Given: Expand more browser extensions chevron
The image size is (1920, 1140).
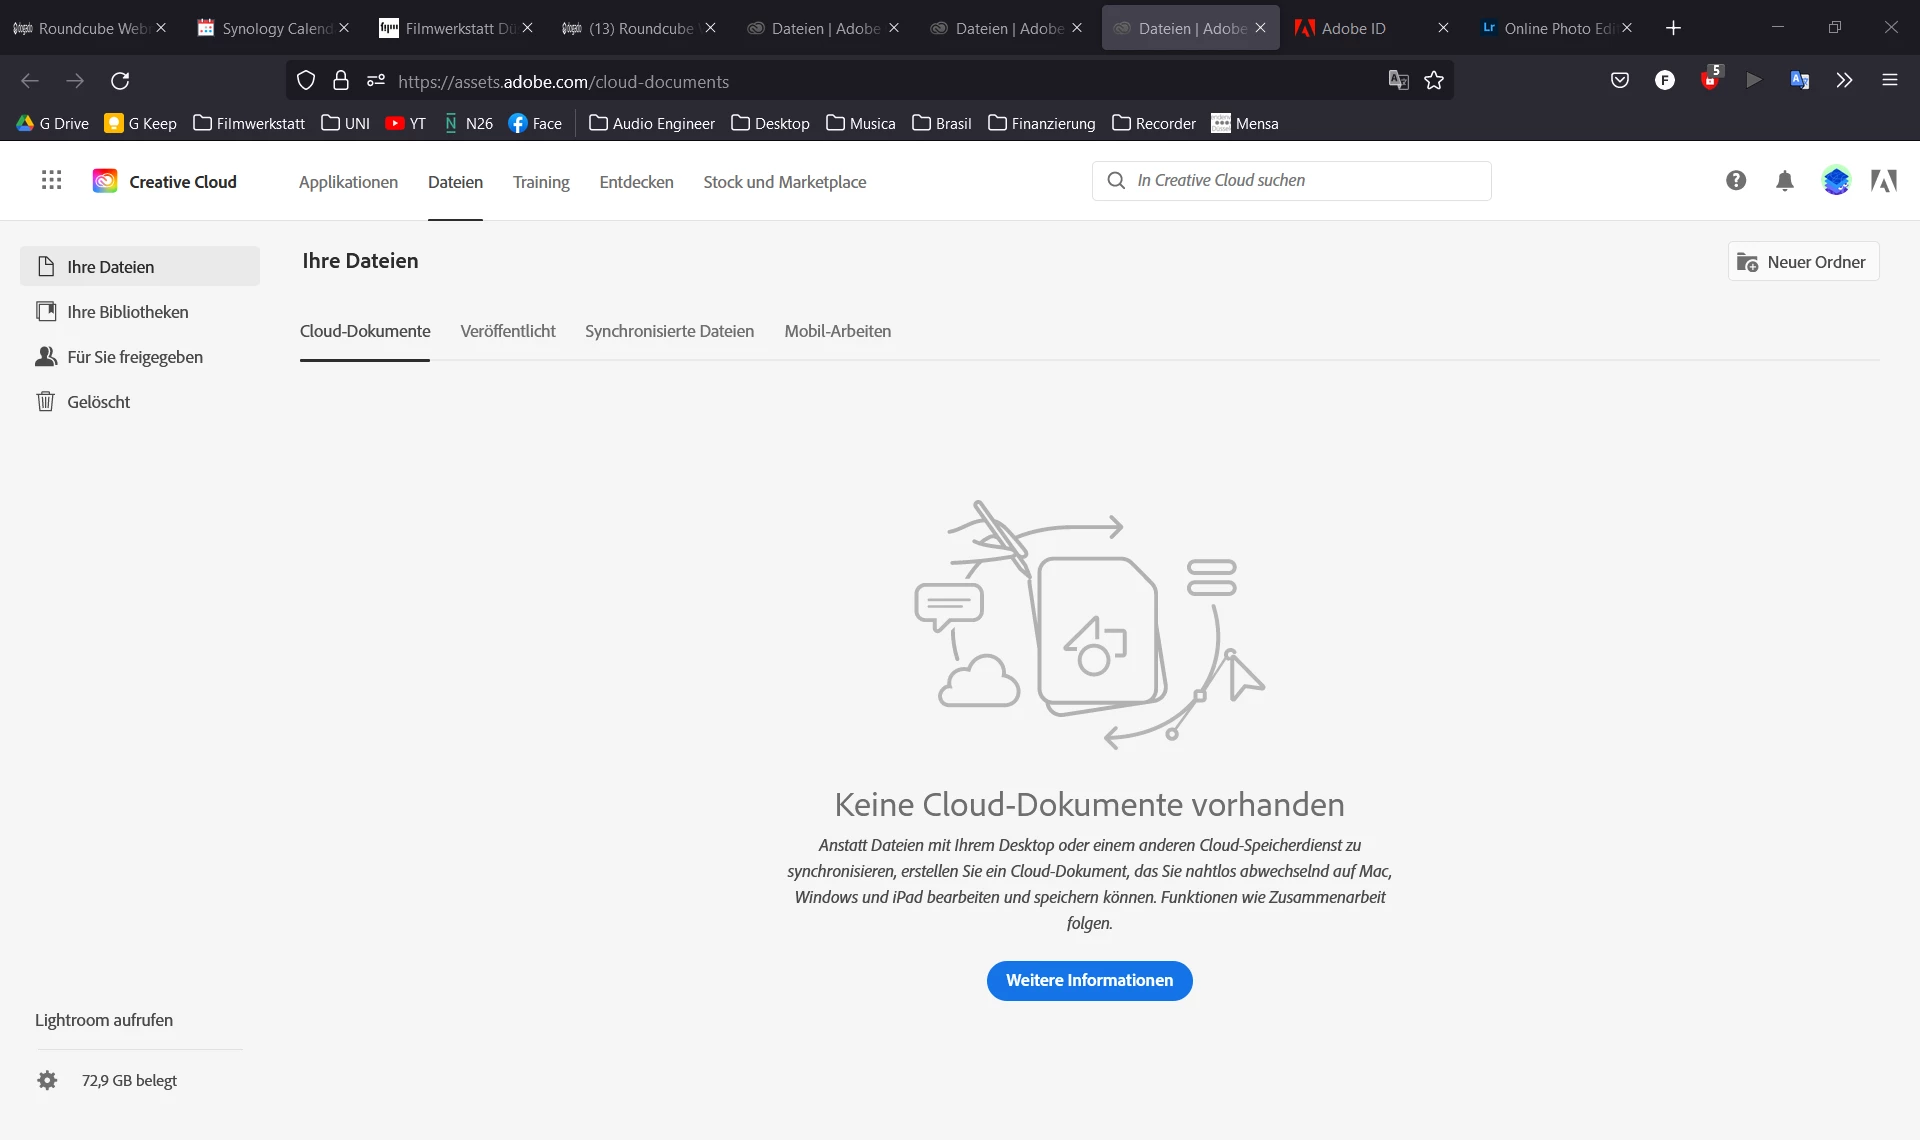Looking at the screenshot, I should click(1844, 81).
